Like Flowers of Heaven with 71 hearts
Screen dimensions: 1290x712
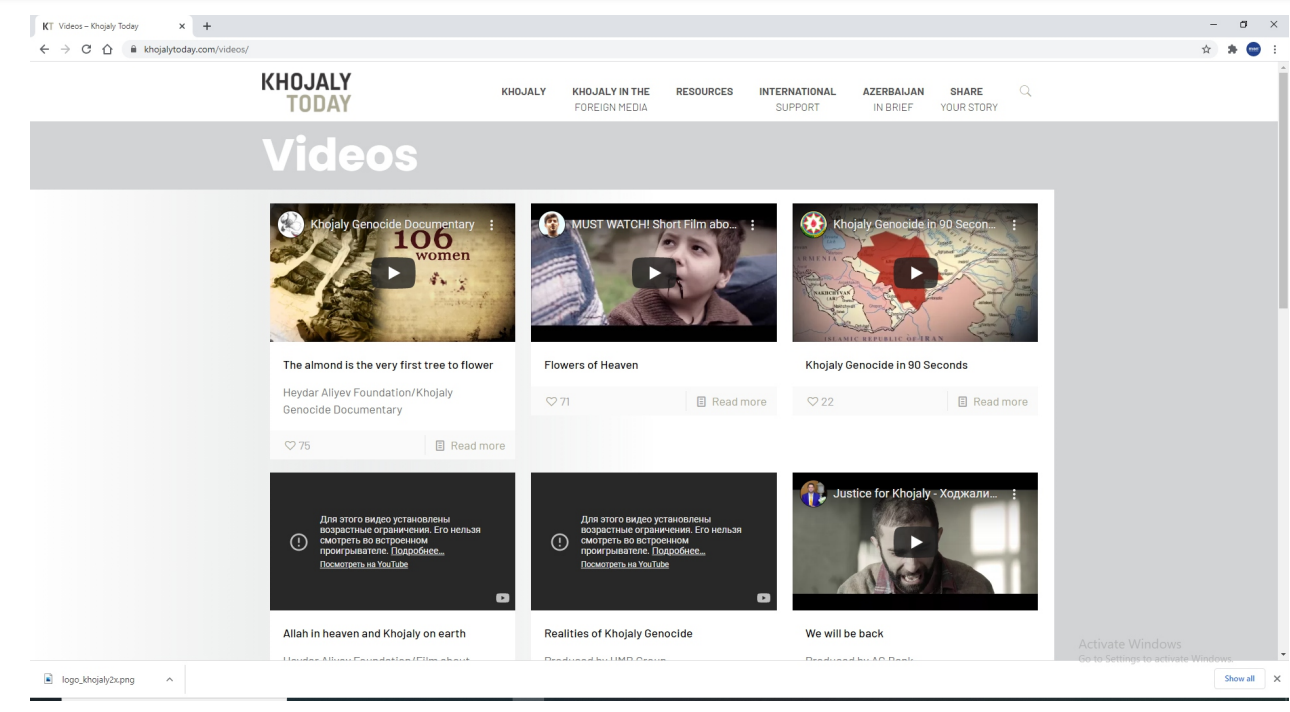pos(558,402)
